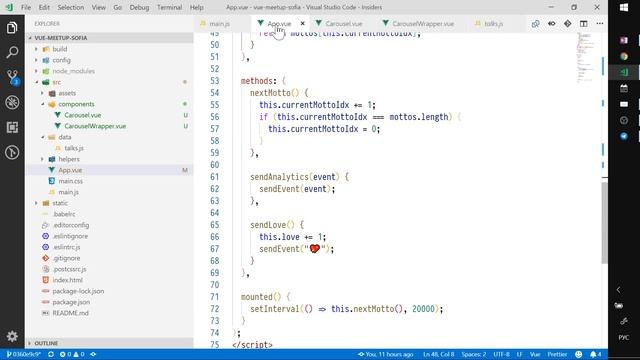The width and height of the screenshot is (640, 360).
Task: Open the Telegram icon in taskbar
Action: (624, 136)
